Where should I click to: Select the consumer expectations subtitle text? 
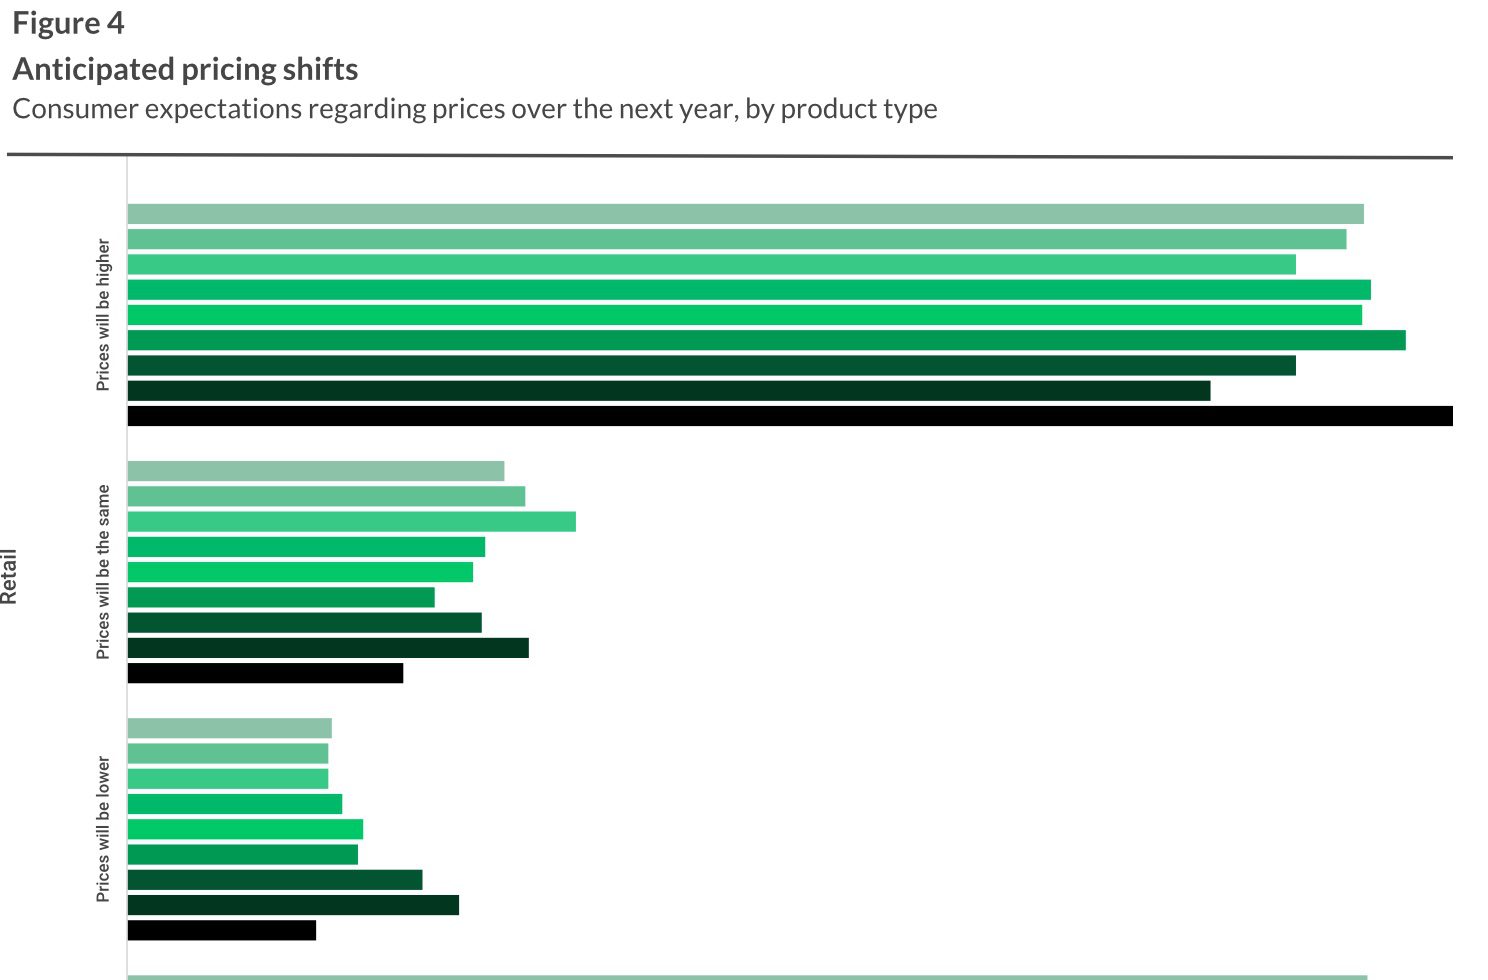(x=474, y=108)
